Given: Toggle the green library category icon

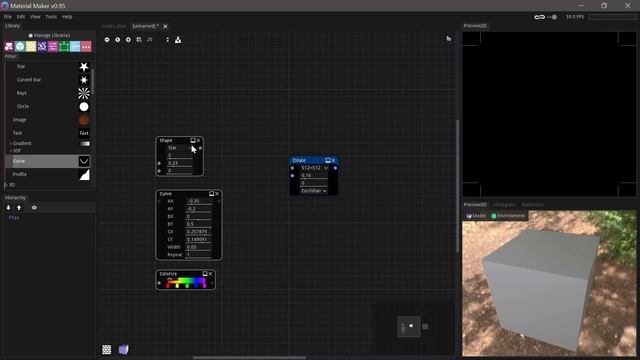Looking at the screenshot, I should point(64,47).
